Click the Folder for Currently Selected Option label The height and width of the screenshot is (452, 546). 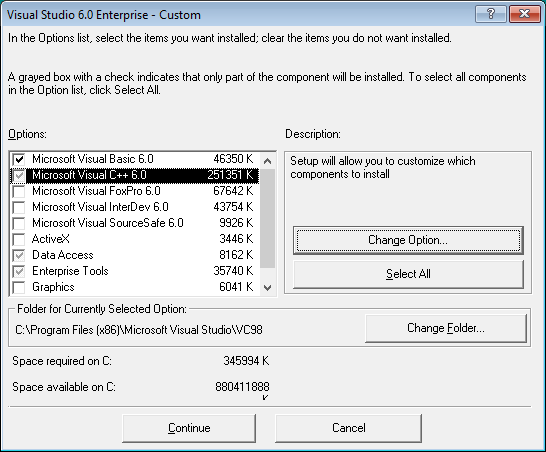point(102,309)
